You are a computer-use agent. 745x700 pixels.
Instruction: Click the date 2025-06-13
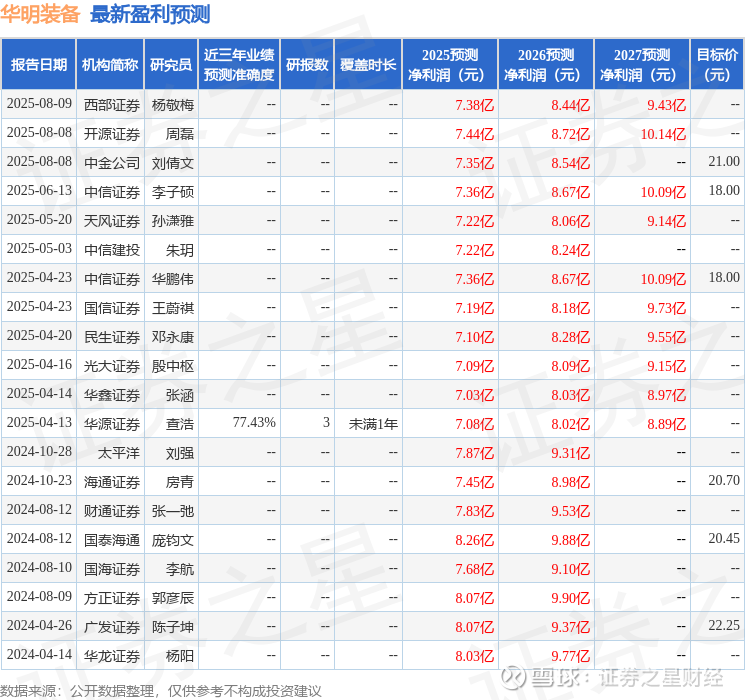click(x=39, y=191)
